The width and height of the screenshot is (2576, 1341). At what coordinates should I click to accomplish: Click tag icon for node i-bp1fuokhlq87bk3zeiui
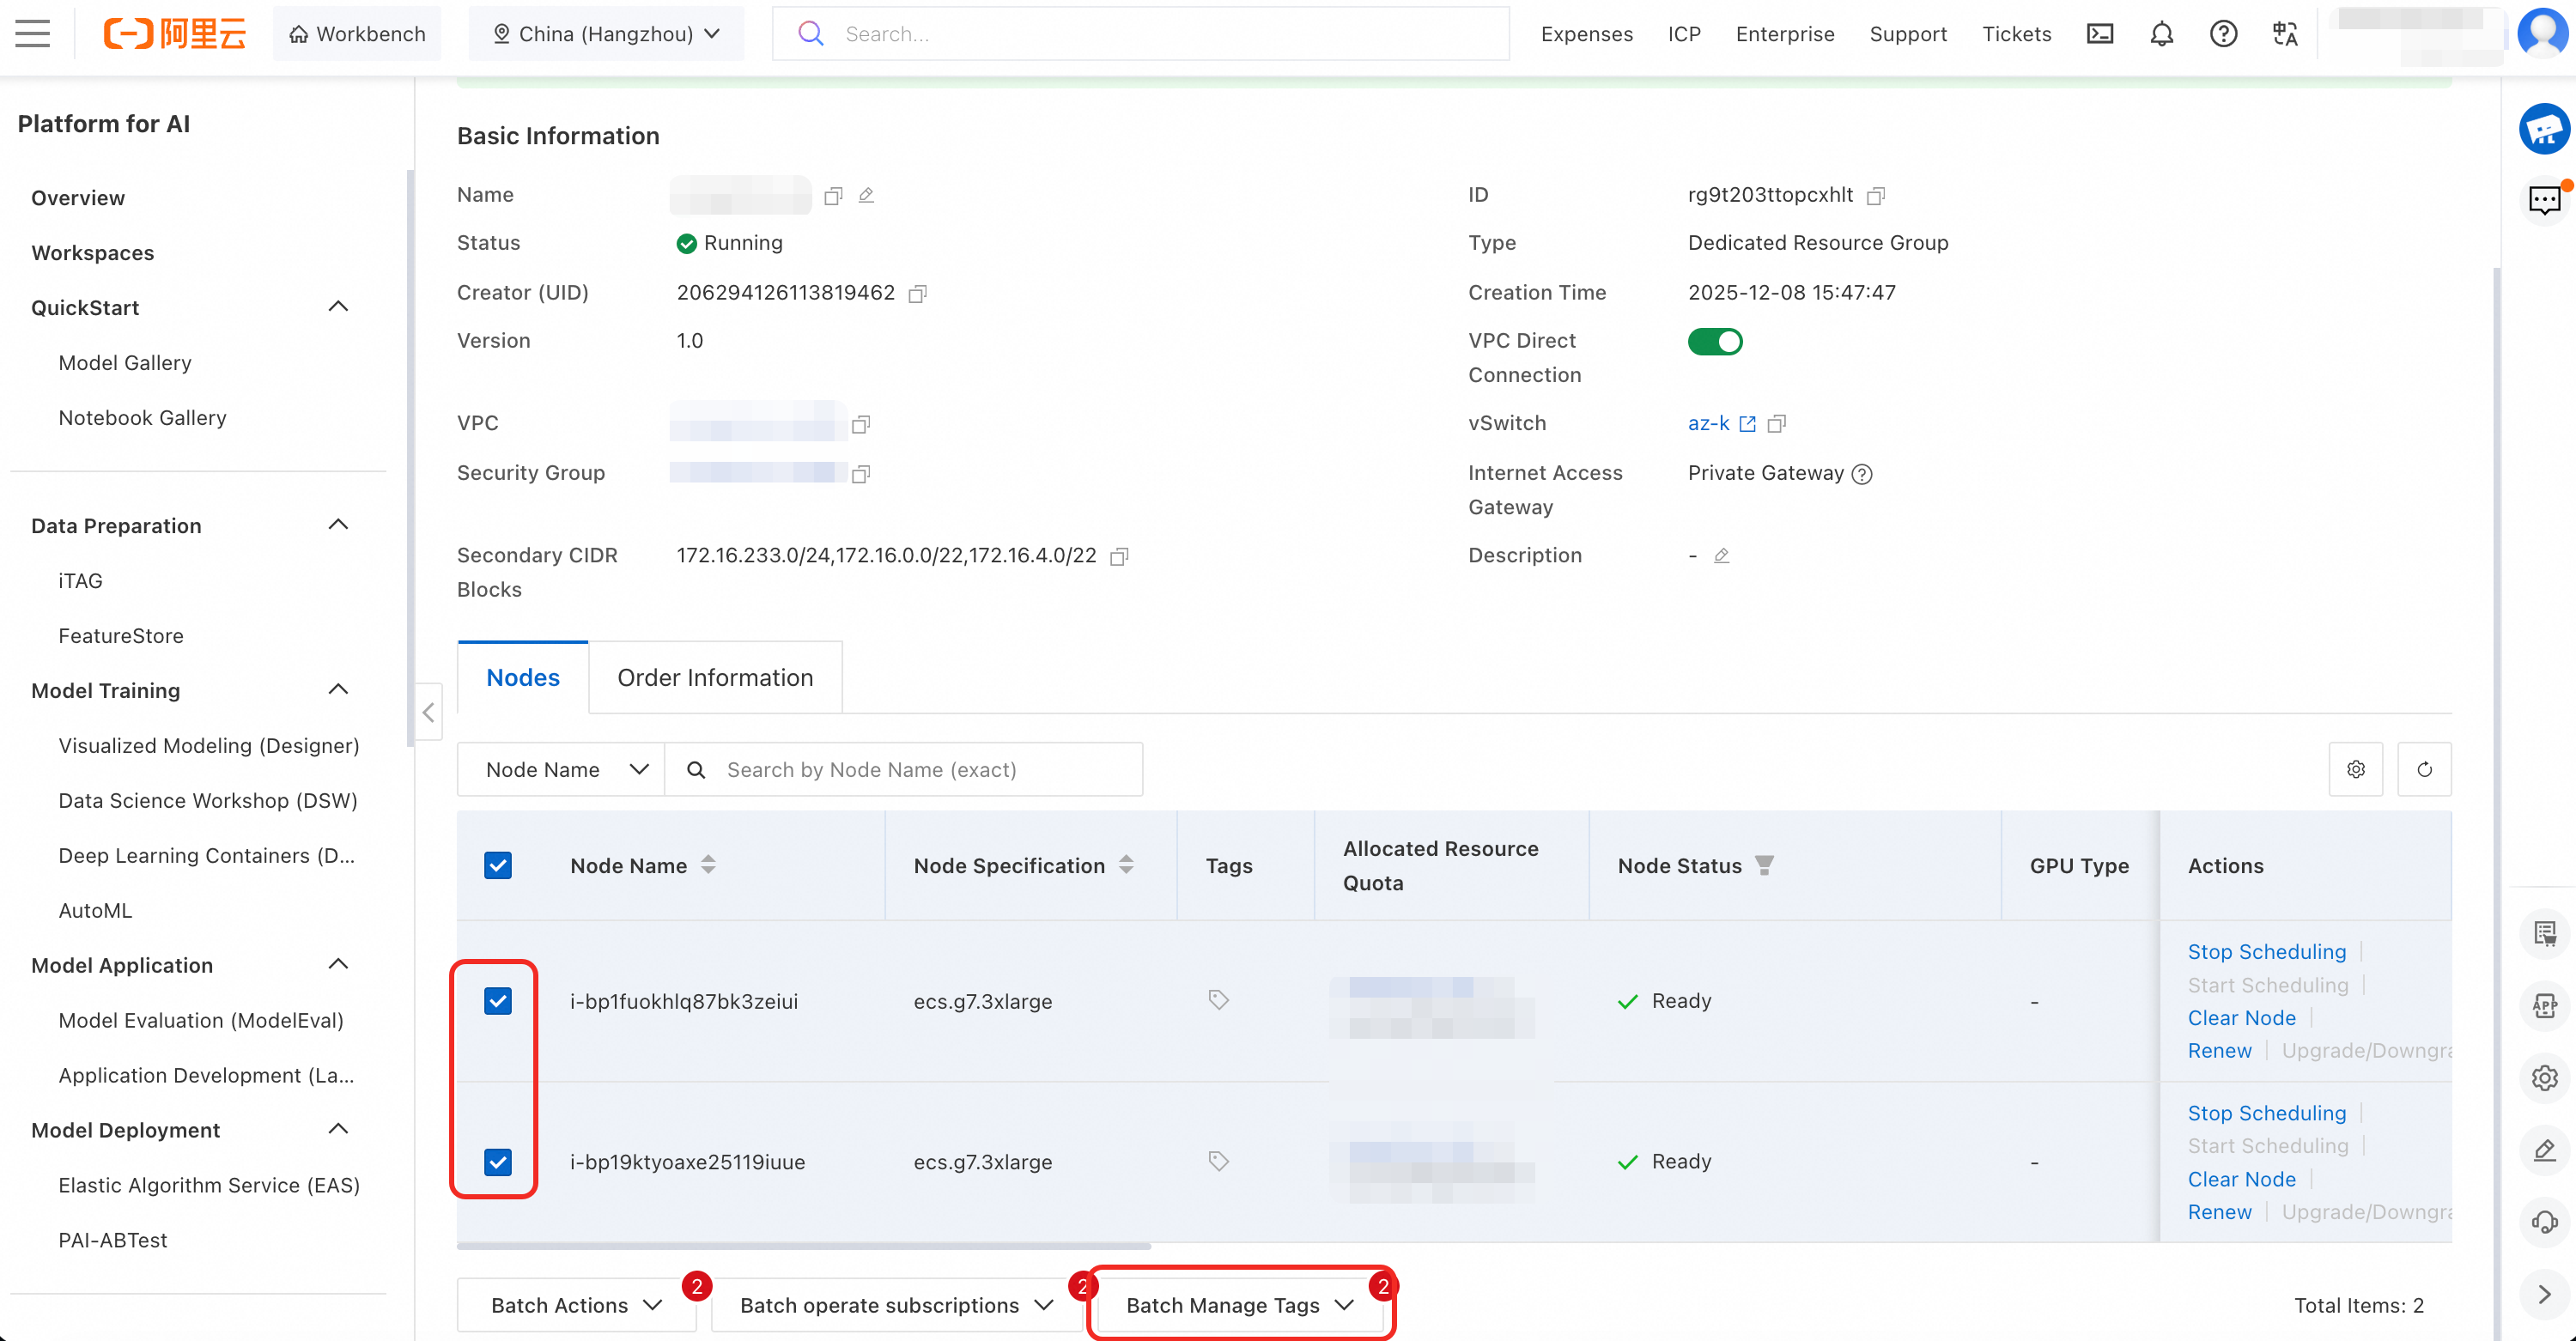pos(1218,1000)
